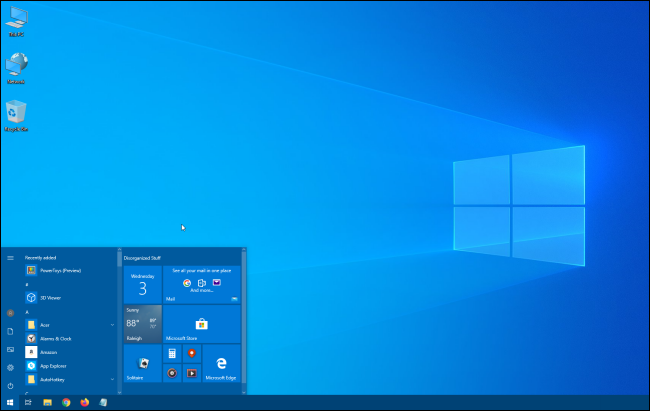Open Google Chrome from the taskbar

(x=66, y=402)
